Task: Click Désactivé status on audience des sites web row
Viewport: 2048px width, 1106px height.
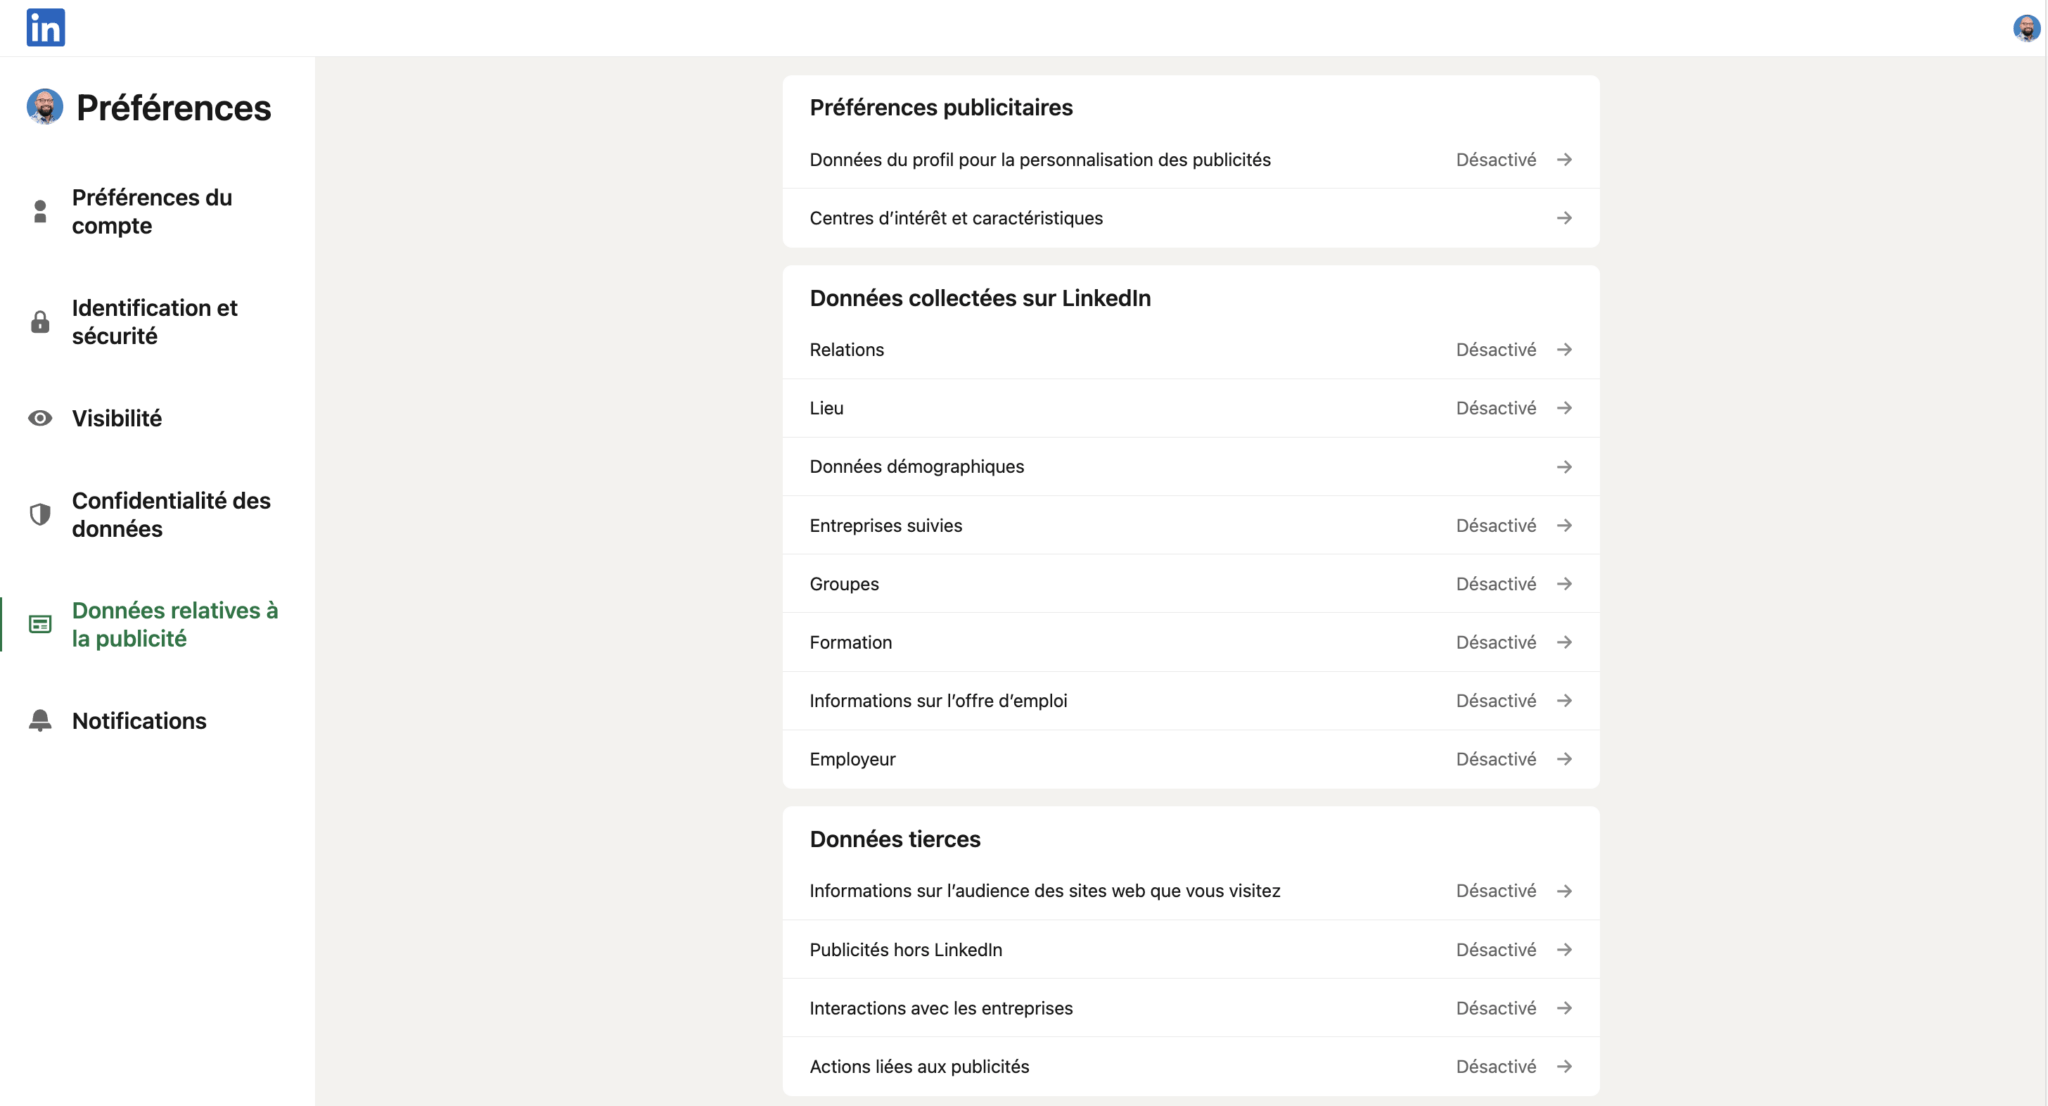Action: (1496, 891)
